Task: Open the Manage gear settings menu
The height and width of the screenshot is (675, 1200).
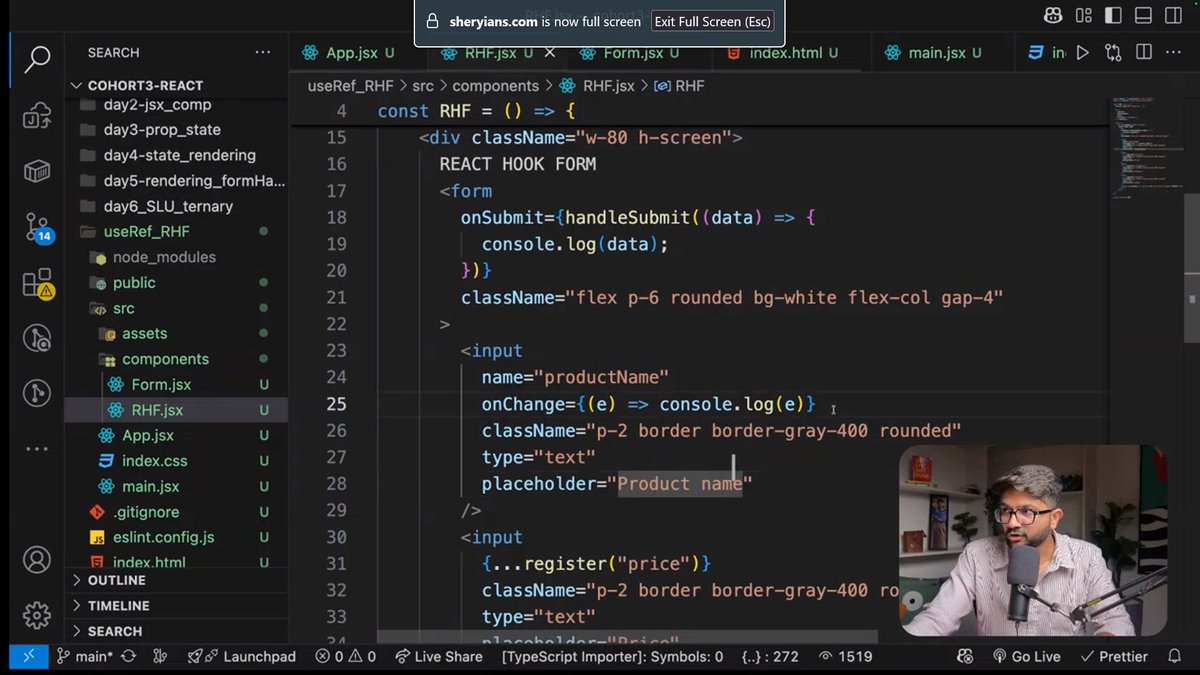Action: pyautogui.click(x=37, y=614)
